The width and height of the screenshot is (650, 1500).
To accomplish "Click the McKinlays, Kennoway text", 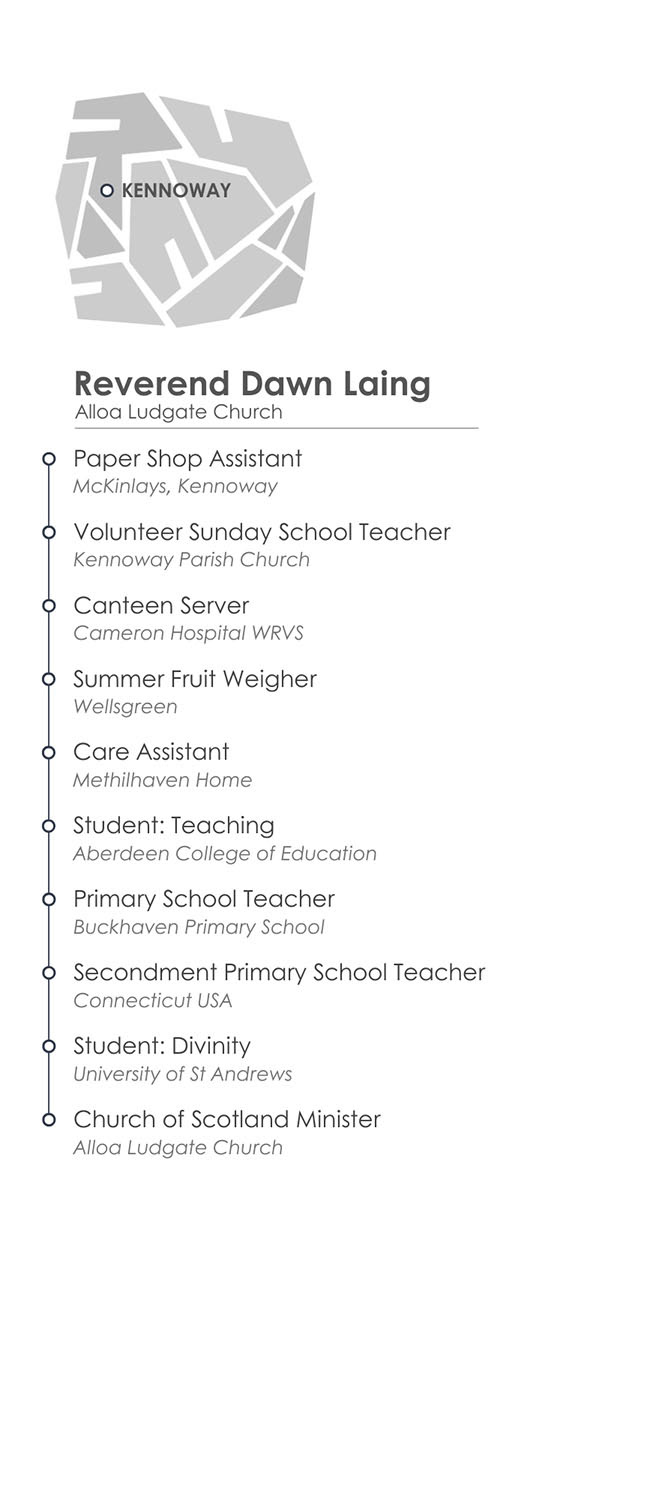I will (x=175, y=487).
